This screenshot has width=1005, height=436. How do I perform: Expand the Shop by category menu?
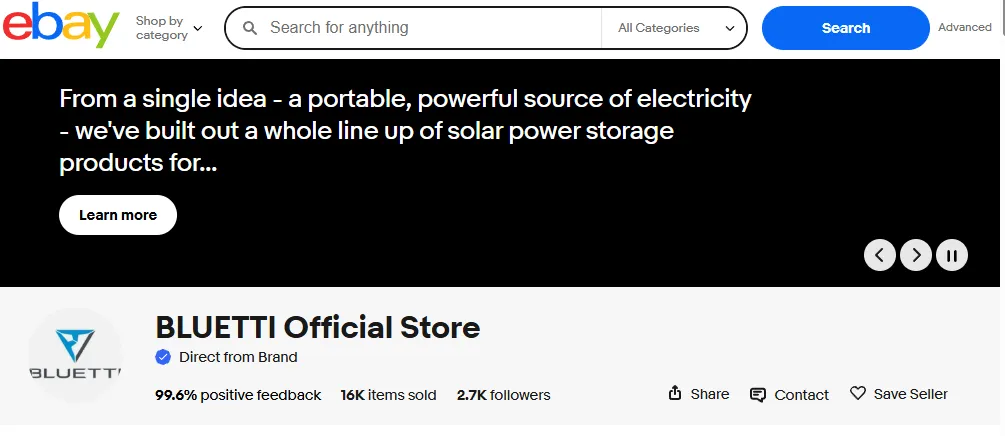[x=168, y=28]
